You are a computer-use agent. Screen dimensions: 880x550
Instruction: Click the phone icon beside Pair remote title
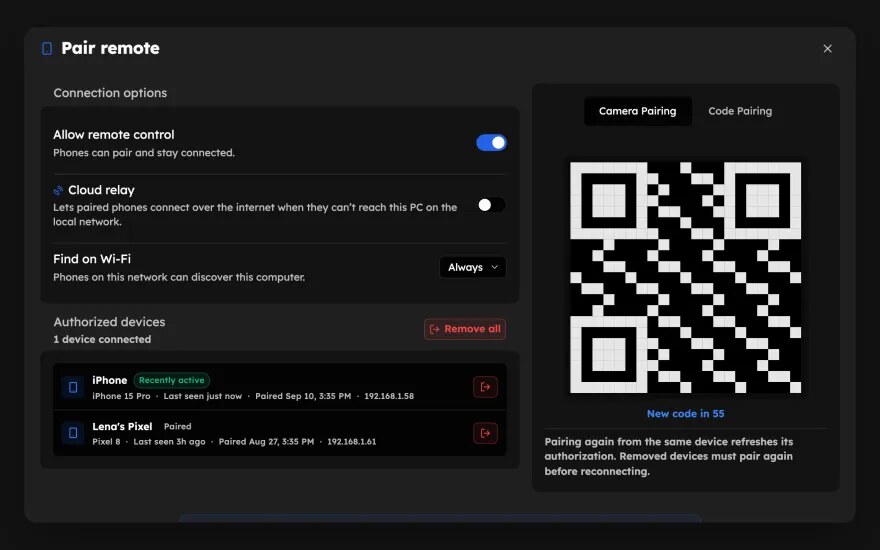(47, 49)
